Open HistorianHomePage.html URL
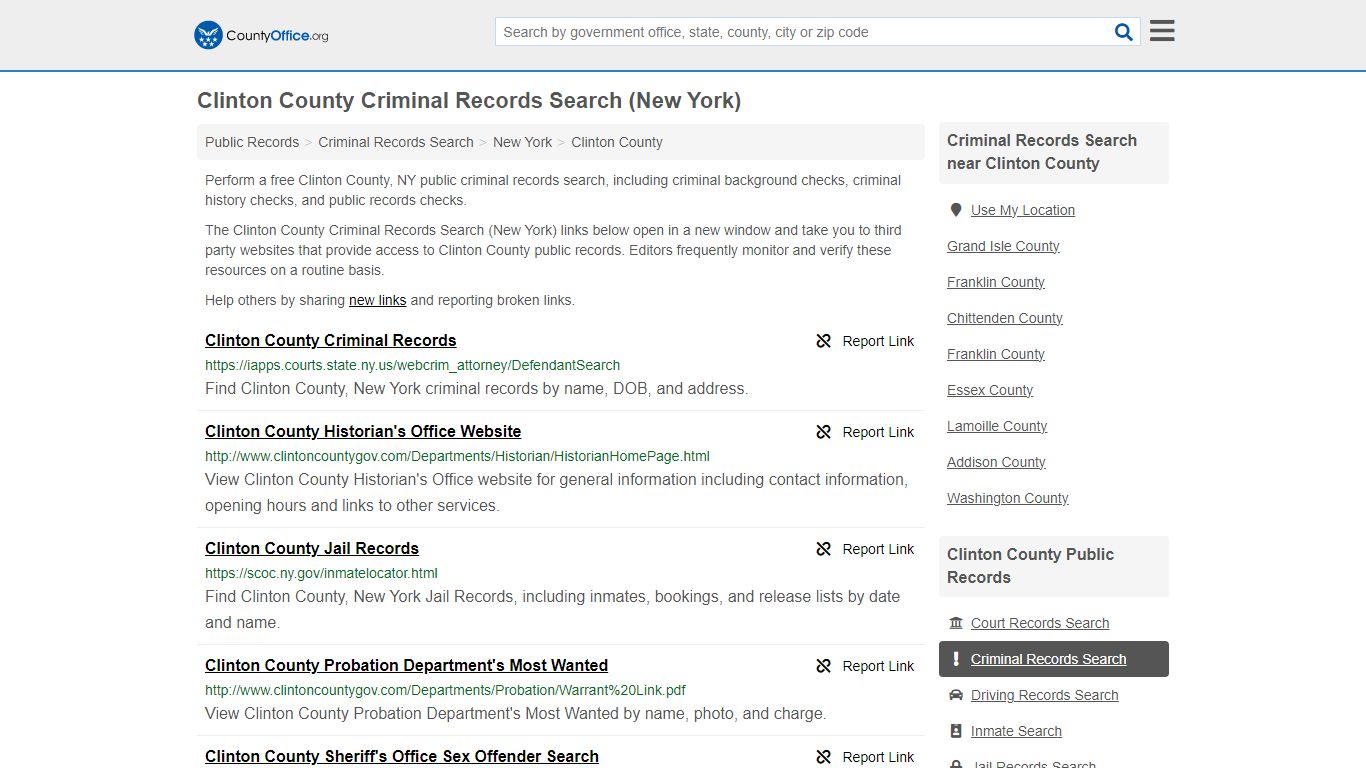1366x768 pixels. pyautogui.click(x=457, y=456)
